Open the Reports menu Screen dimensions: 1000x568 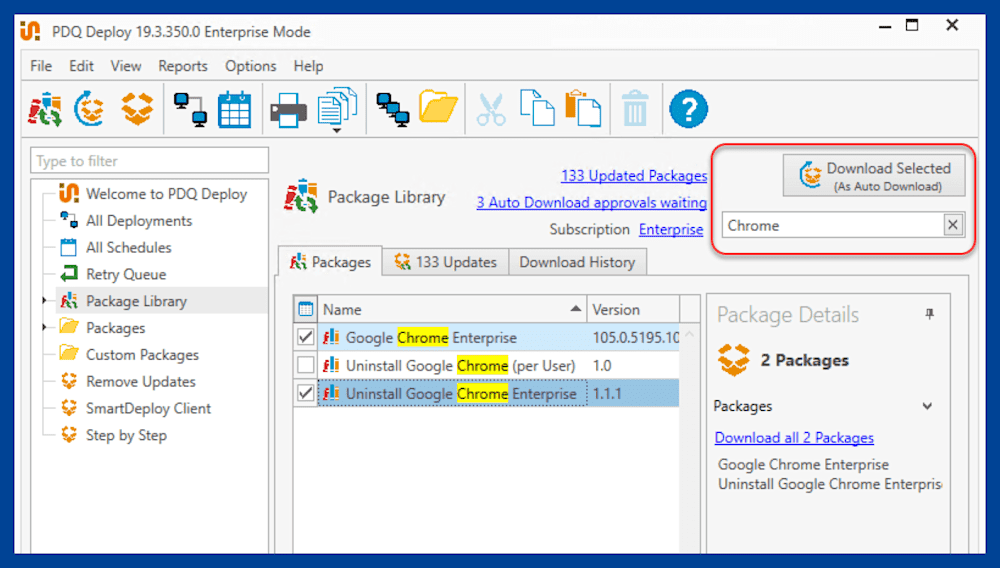point(183,66)
